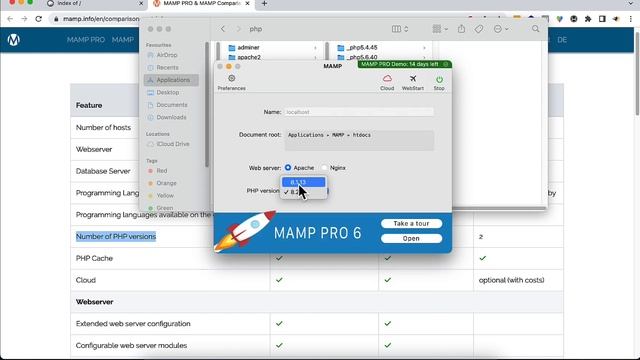Screen dimensions: 640x360
Task: Select the Nginx radio button
Action: [x=324, y=168]
